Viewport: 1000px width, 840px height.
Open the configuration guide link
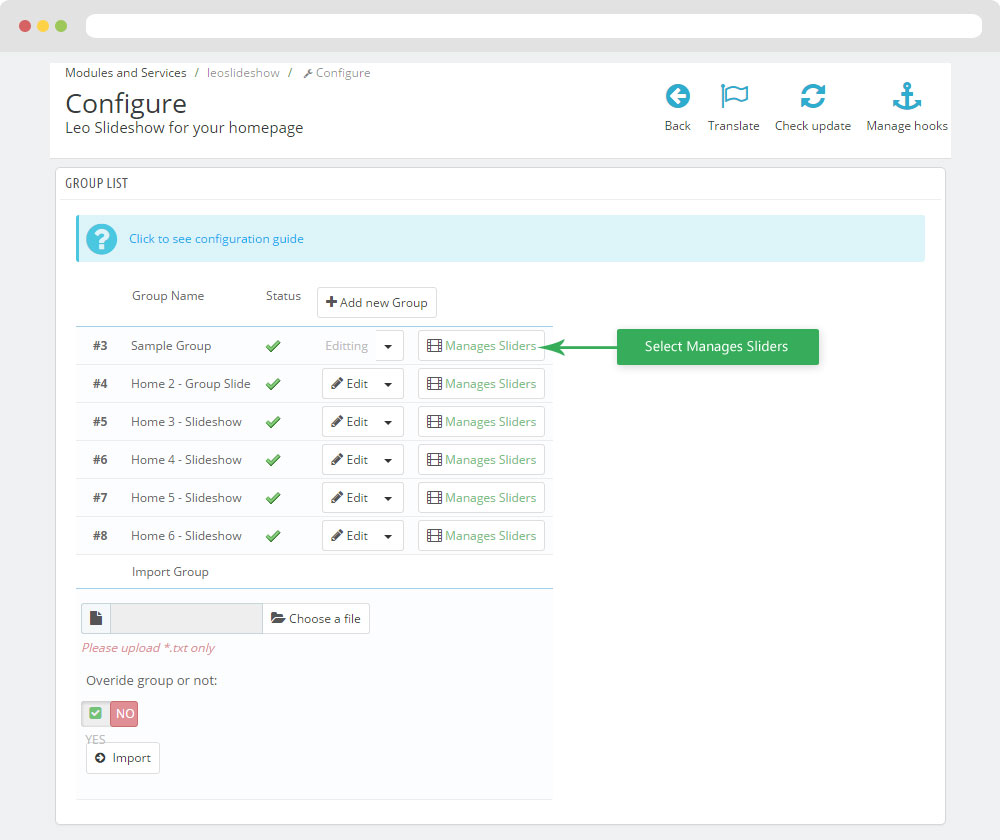click(216, 239)
